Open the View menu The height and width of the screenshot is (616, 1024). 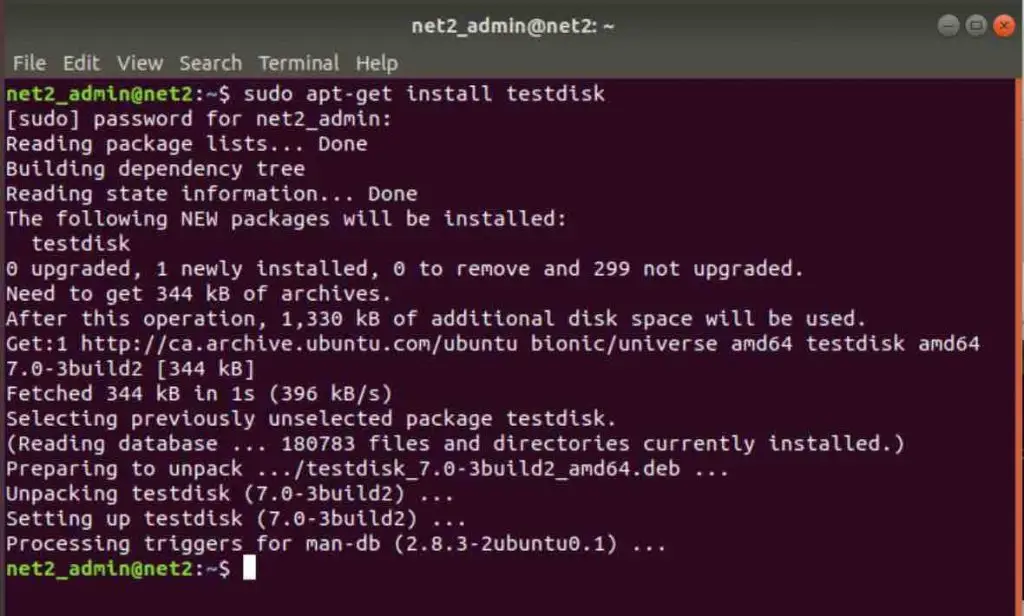tap(139, 62)
